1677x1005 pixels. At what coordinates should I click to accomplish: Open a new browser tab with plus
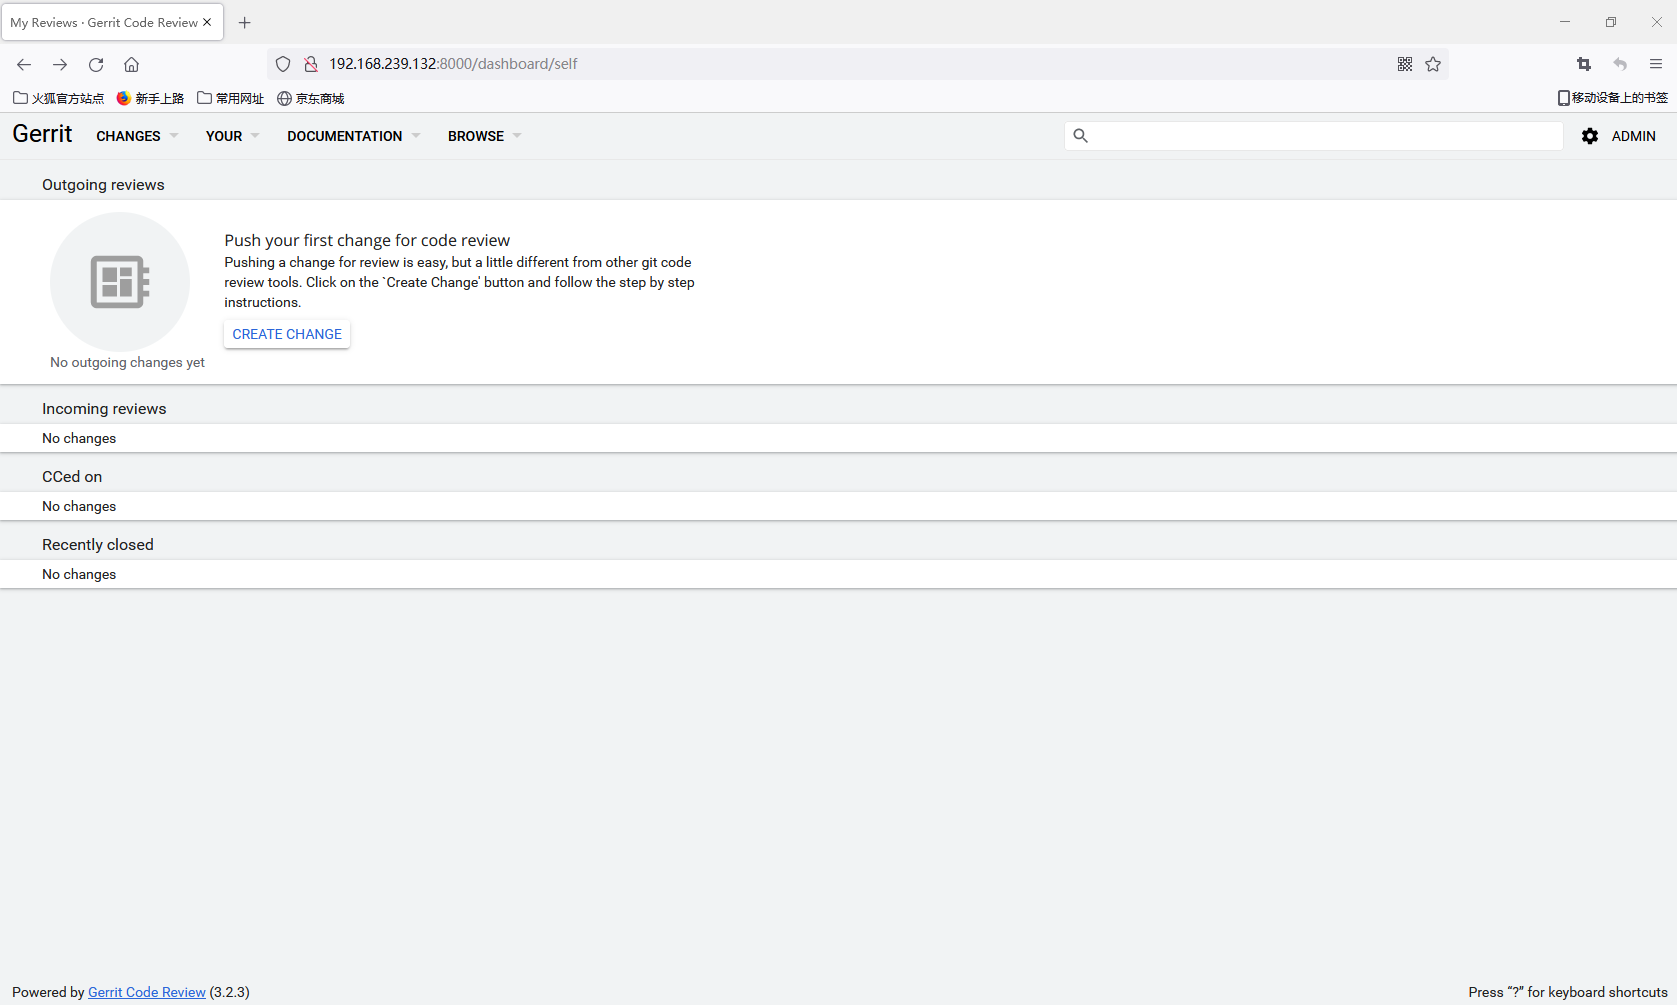pos(245,22)
